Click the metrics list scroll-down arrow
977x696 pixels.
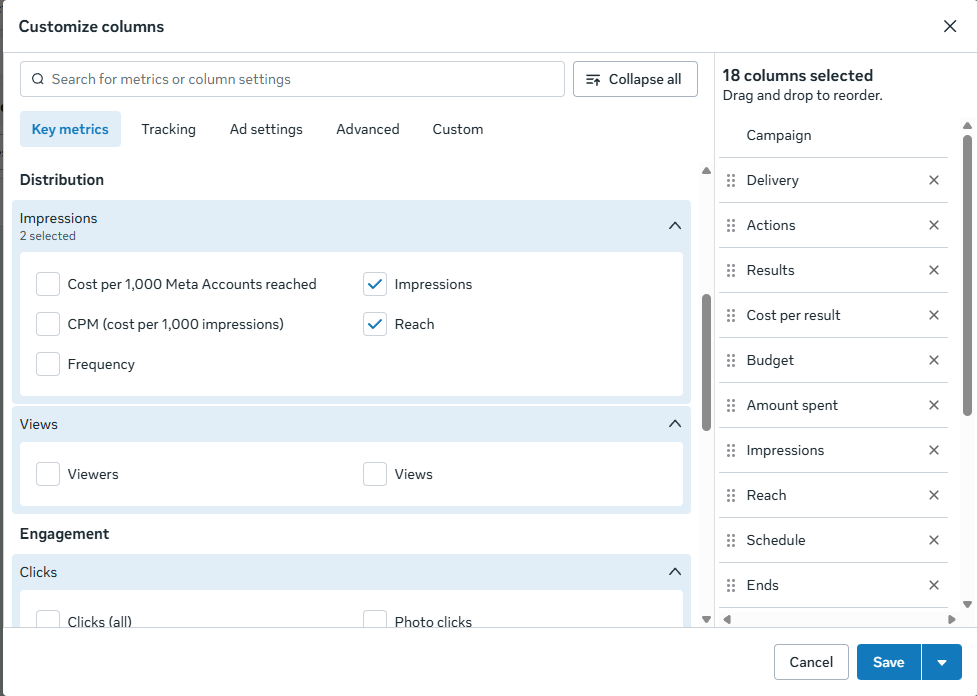pyautogui.click(x=706, y=619)
